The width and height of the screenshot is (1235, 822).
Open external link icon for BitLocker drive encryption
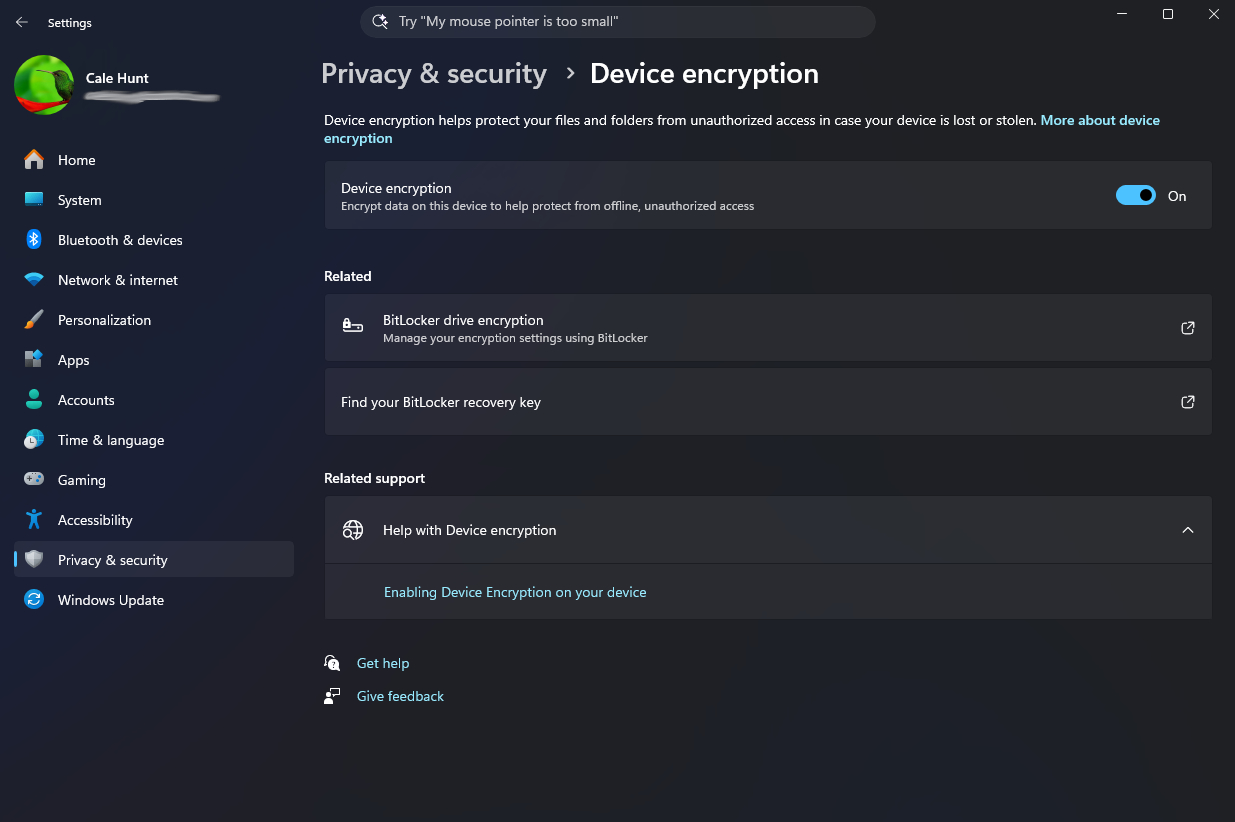click(1188, 328)
